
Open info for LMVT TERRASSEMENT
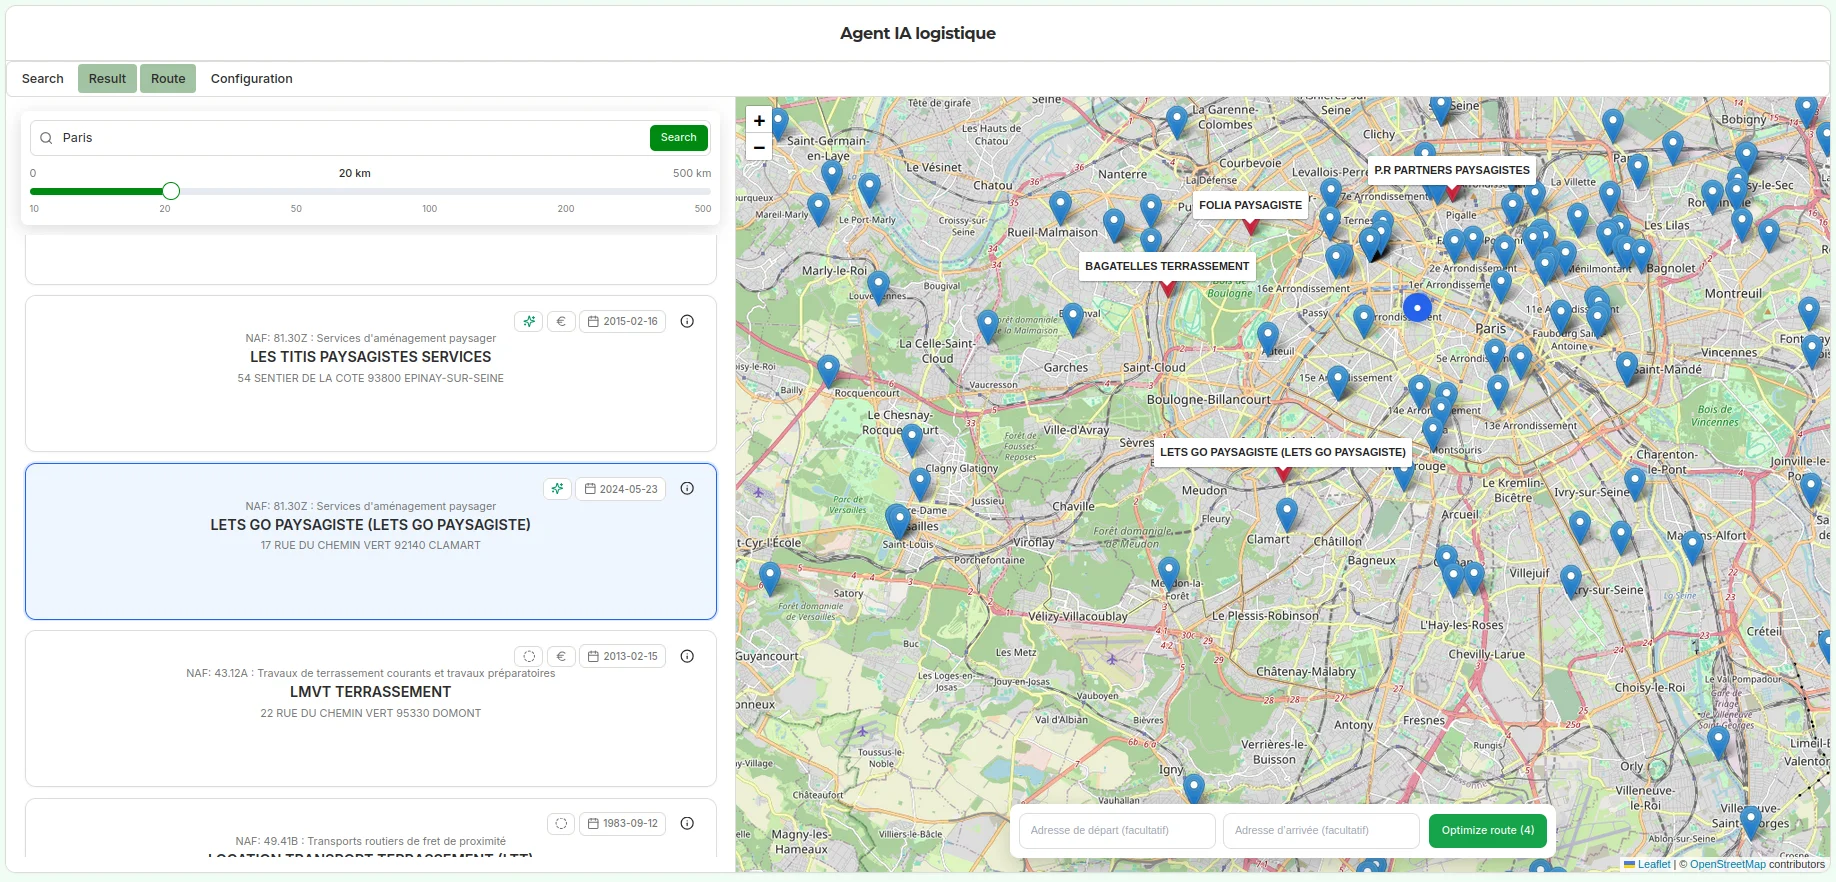[x=687, y=657]
